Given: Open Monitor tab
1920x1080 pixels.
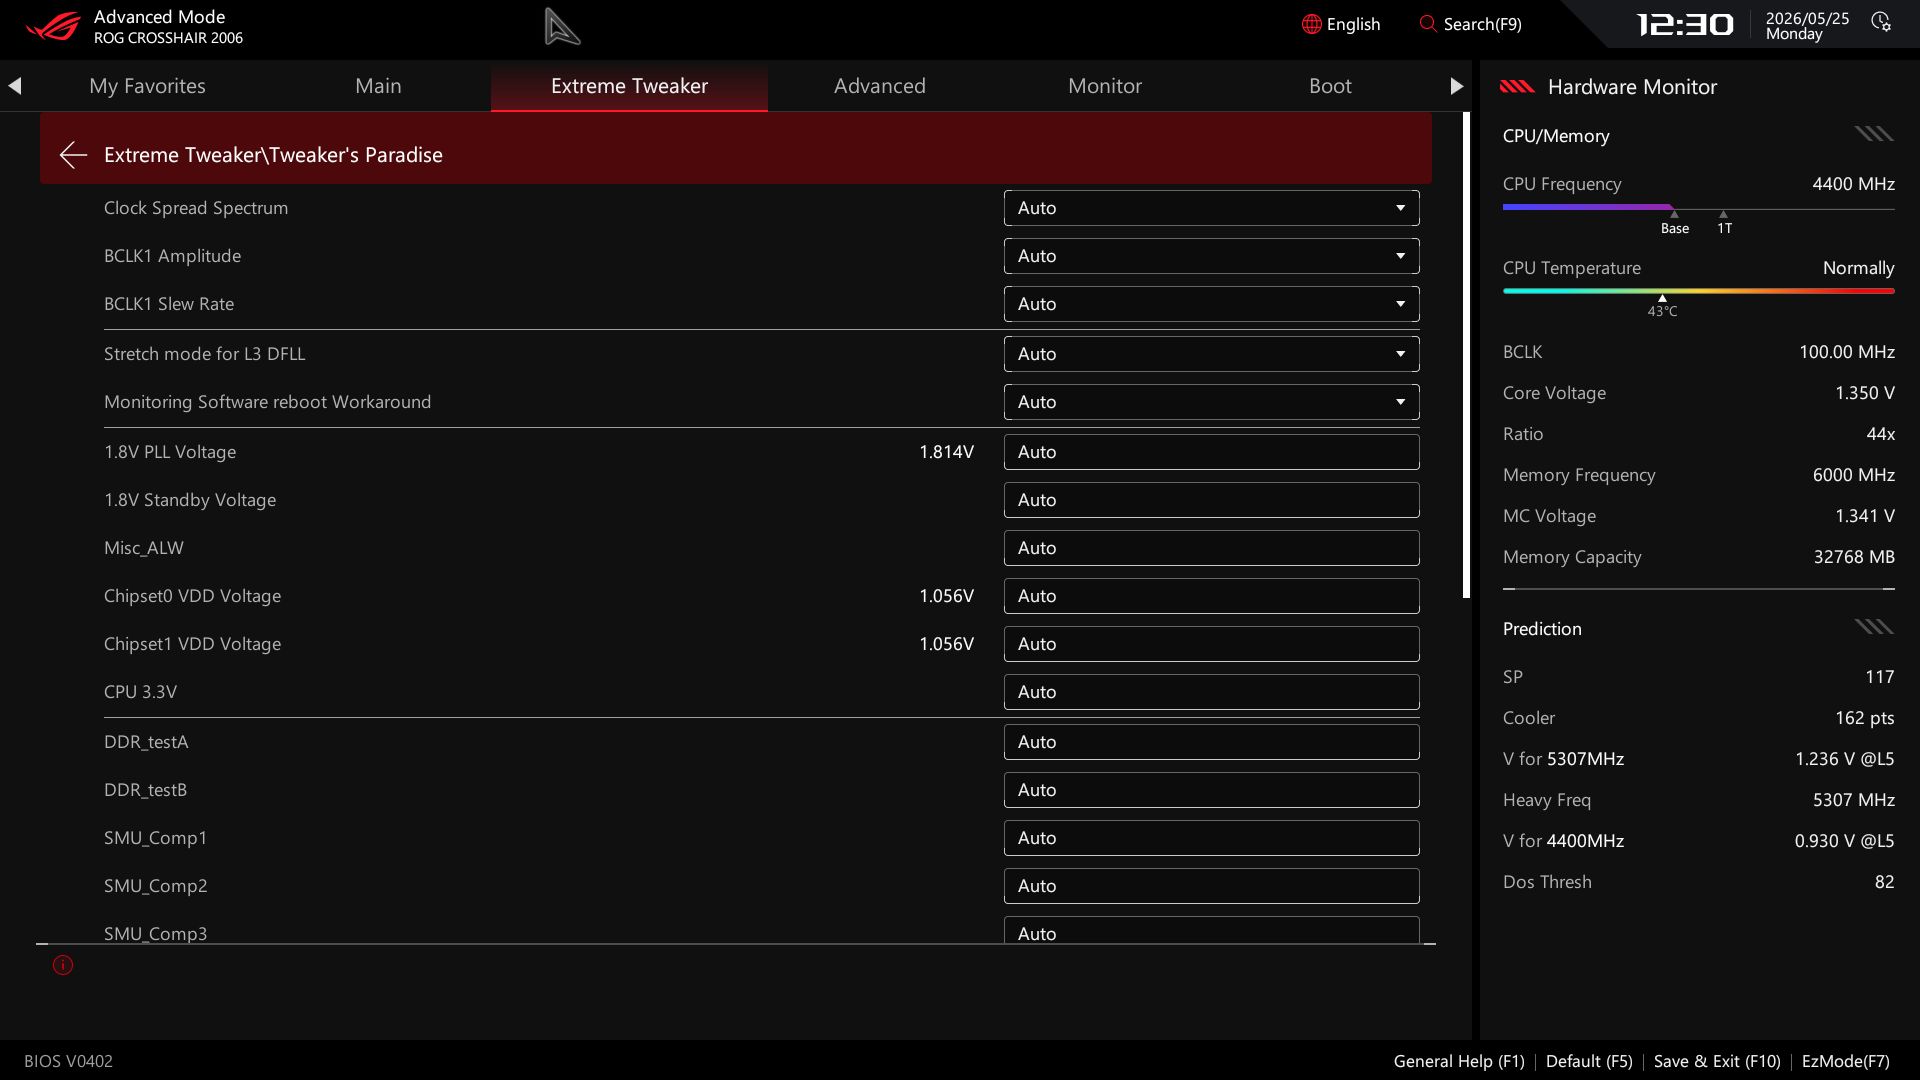Looking at the screenshot, I should (1105, 86).
